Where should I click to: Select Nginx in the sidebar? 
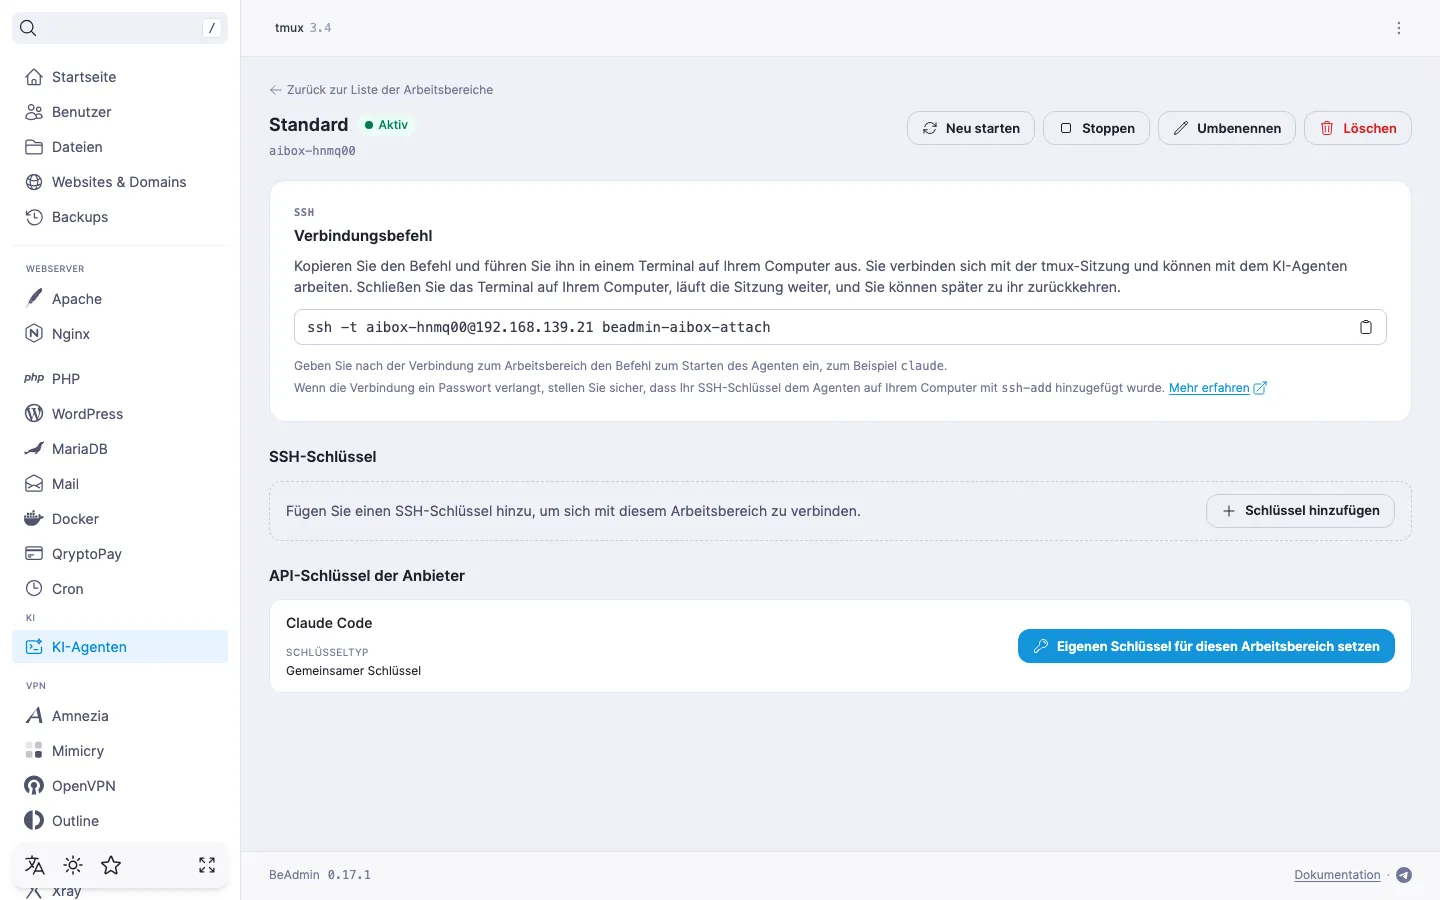coord(120,334)
